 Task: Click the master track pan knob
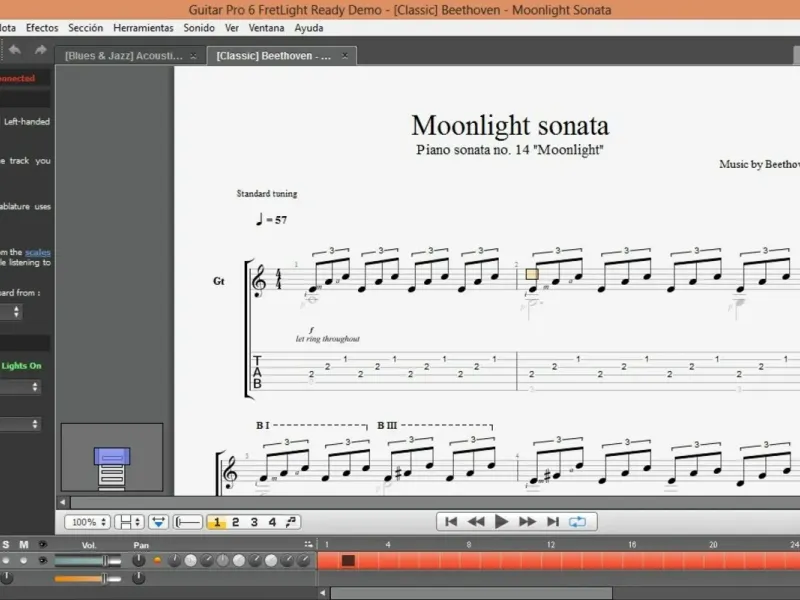click(x=139, y=578)
